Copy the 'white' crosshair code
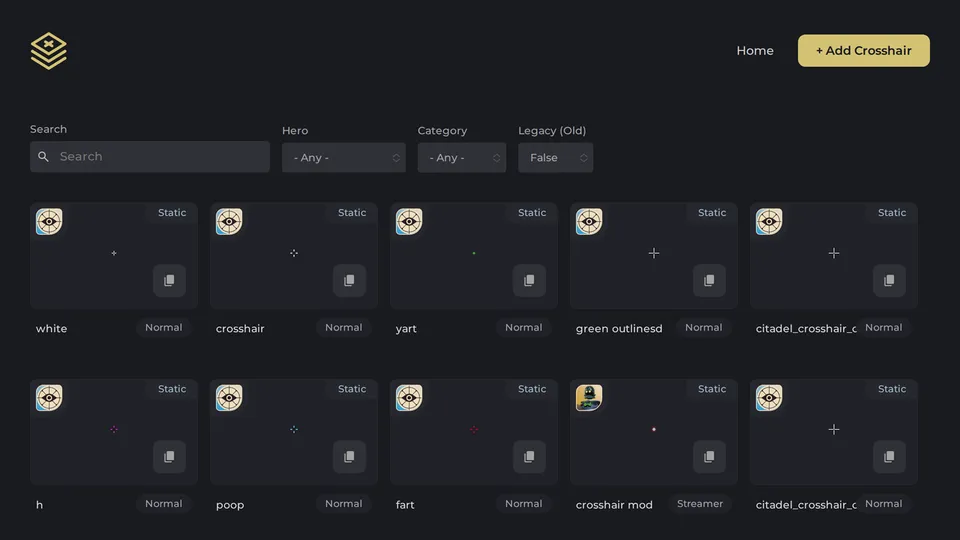The height and width of the screenshot is (540, 960). pyautogui.click(x=169, y=280)
